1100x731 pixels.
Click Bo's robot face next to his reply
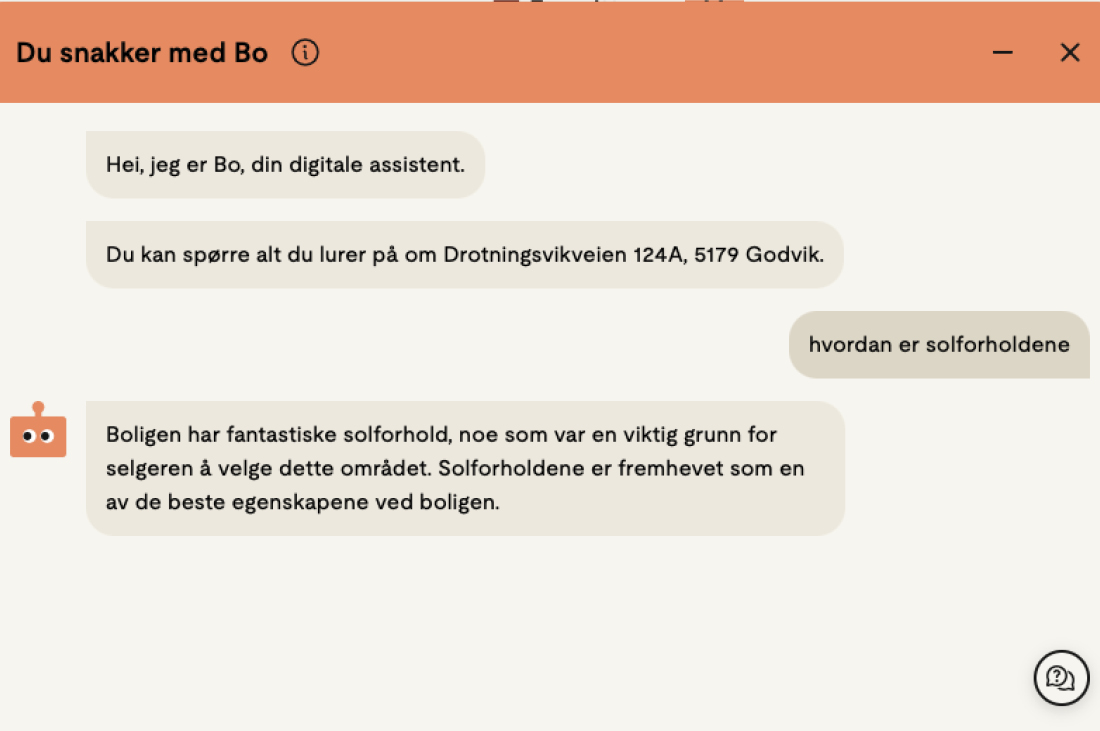click(38, 434)
